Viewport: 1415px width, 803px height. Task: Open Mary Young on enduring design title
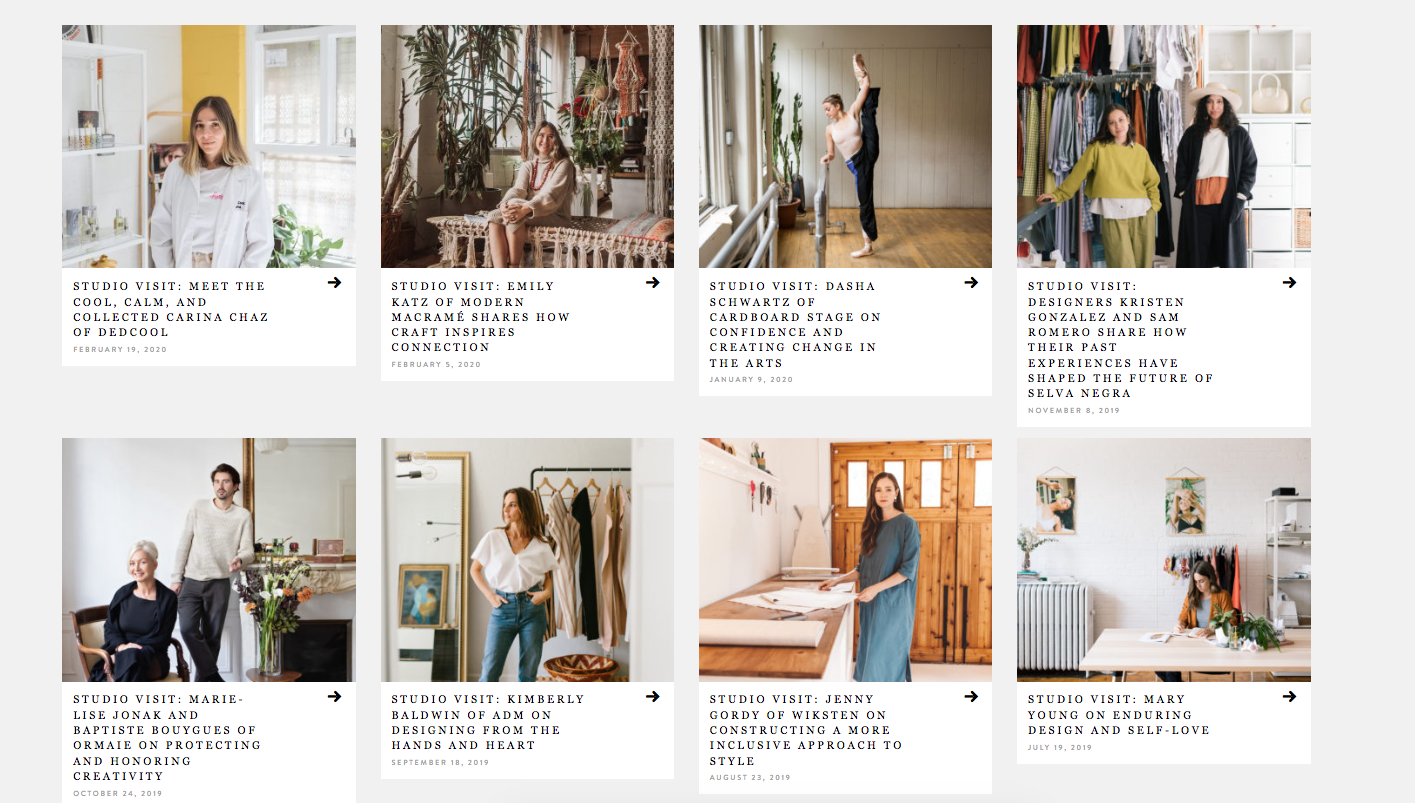(x=1118, y=715)
